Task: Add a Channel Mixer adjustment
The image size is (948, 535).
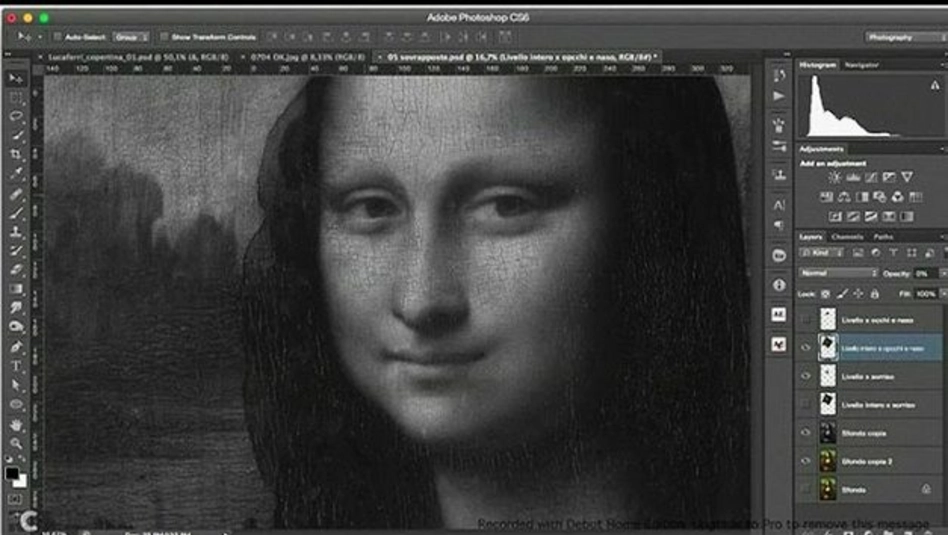Action: pos(898,196)
